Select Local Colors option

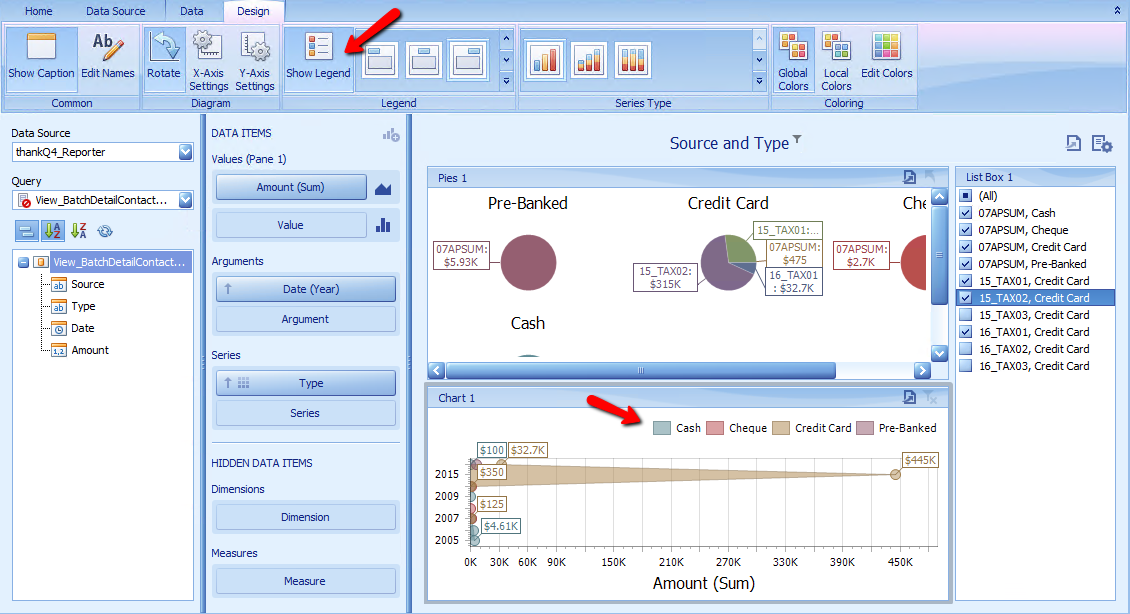pyautogui.click(x=836, y=60)
